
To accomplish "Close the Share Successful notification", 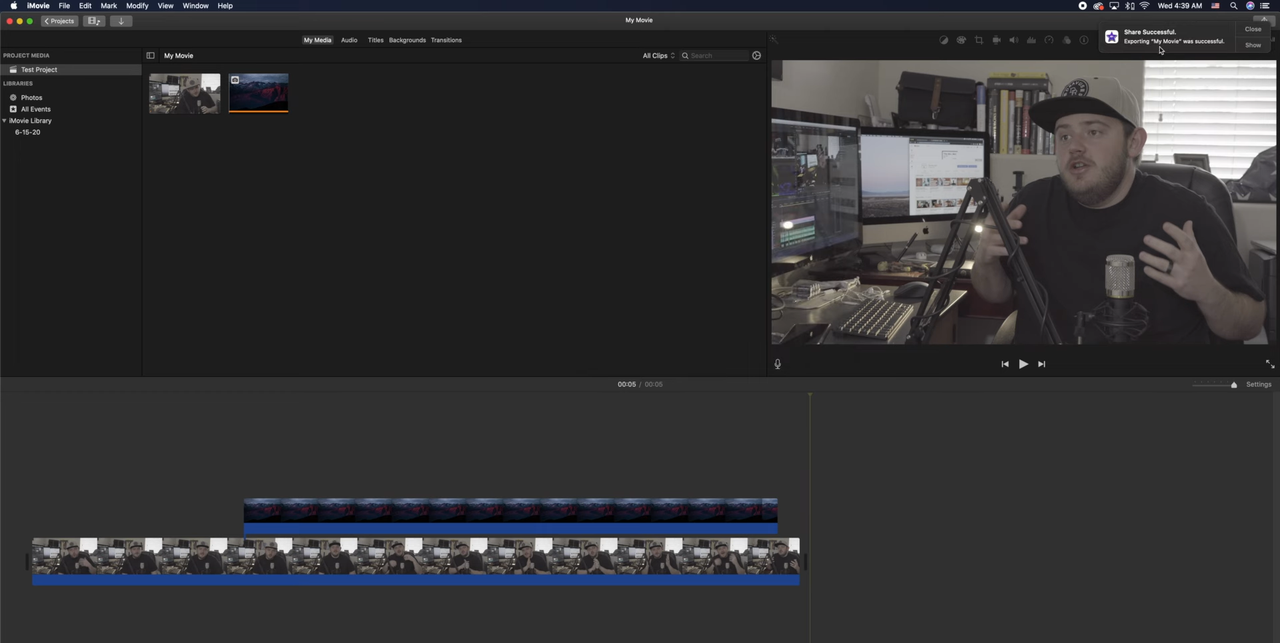I will click(1253, 29).
